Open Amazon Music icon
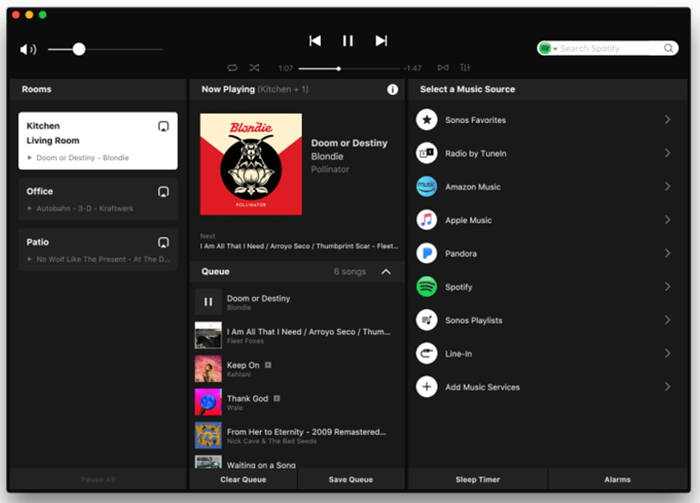700x503 pixels. pyautogui.click(x=427, y=187)
